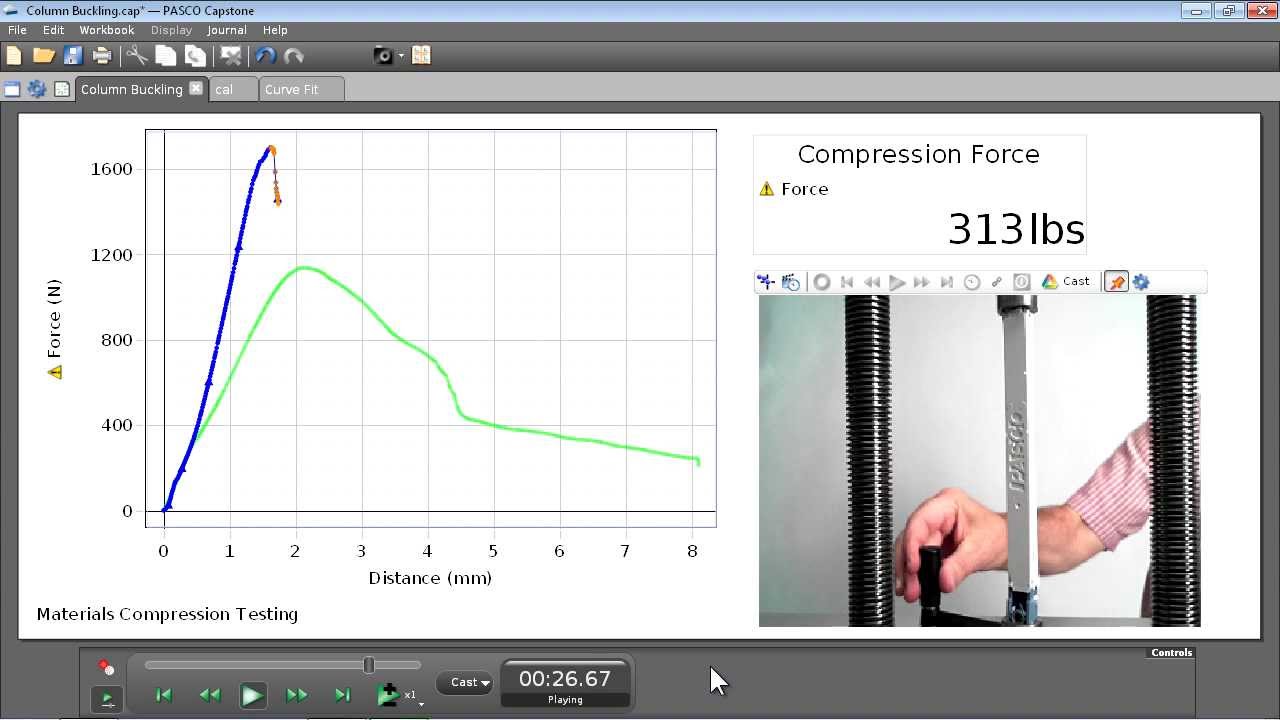Skip to end in playback controls

coord(342,695)
